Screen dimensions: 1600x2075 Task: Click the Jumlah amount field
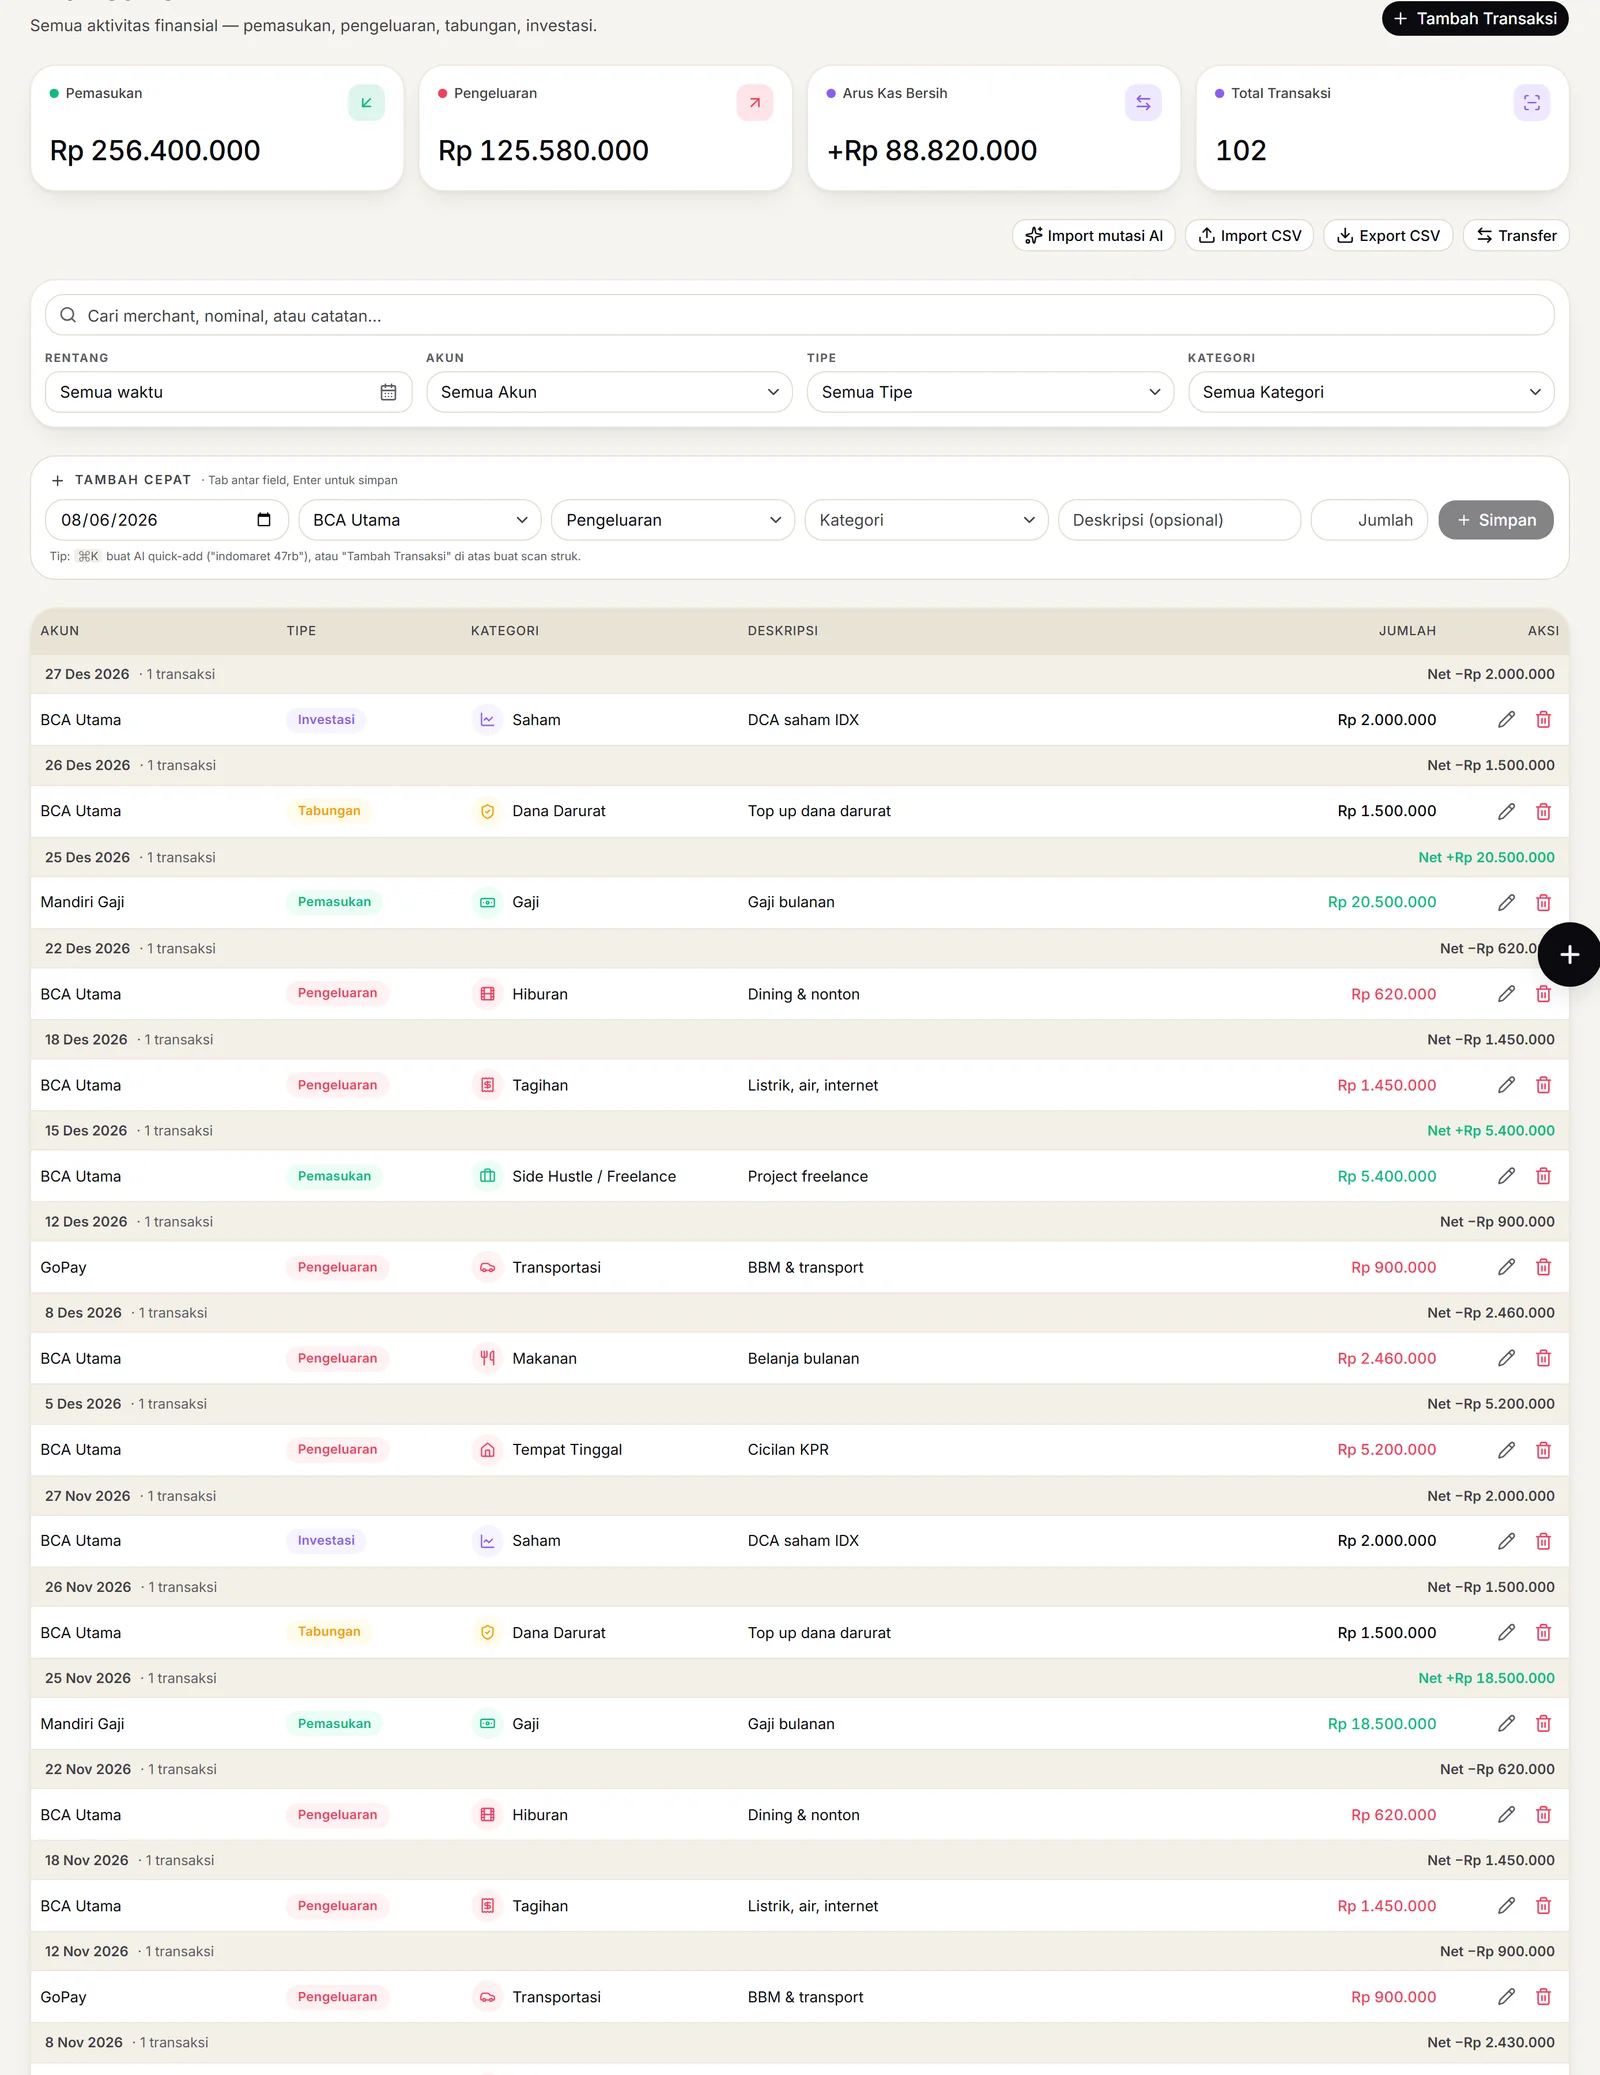click(1369, 520)
